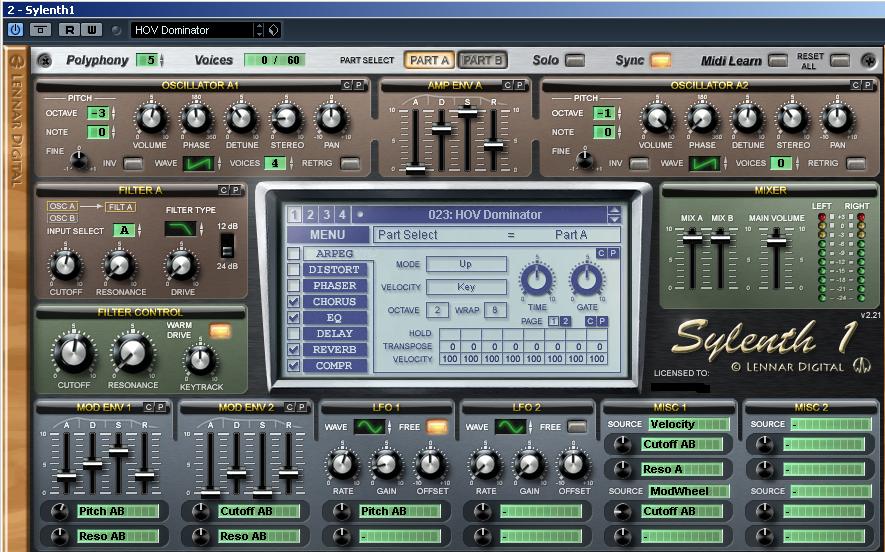The image size is (885, 552).
Task: Click the copy C icon in Oscillator A1
Action: pyautogui.click(x=347, y=85)
